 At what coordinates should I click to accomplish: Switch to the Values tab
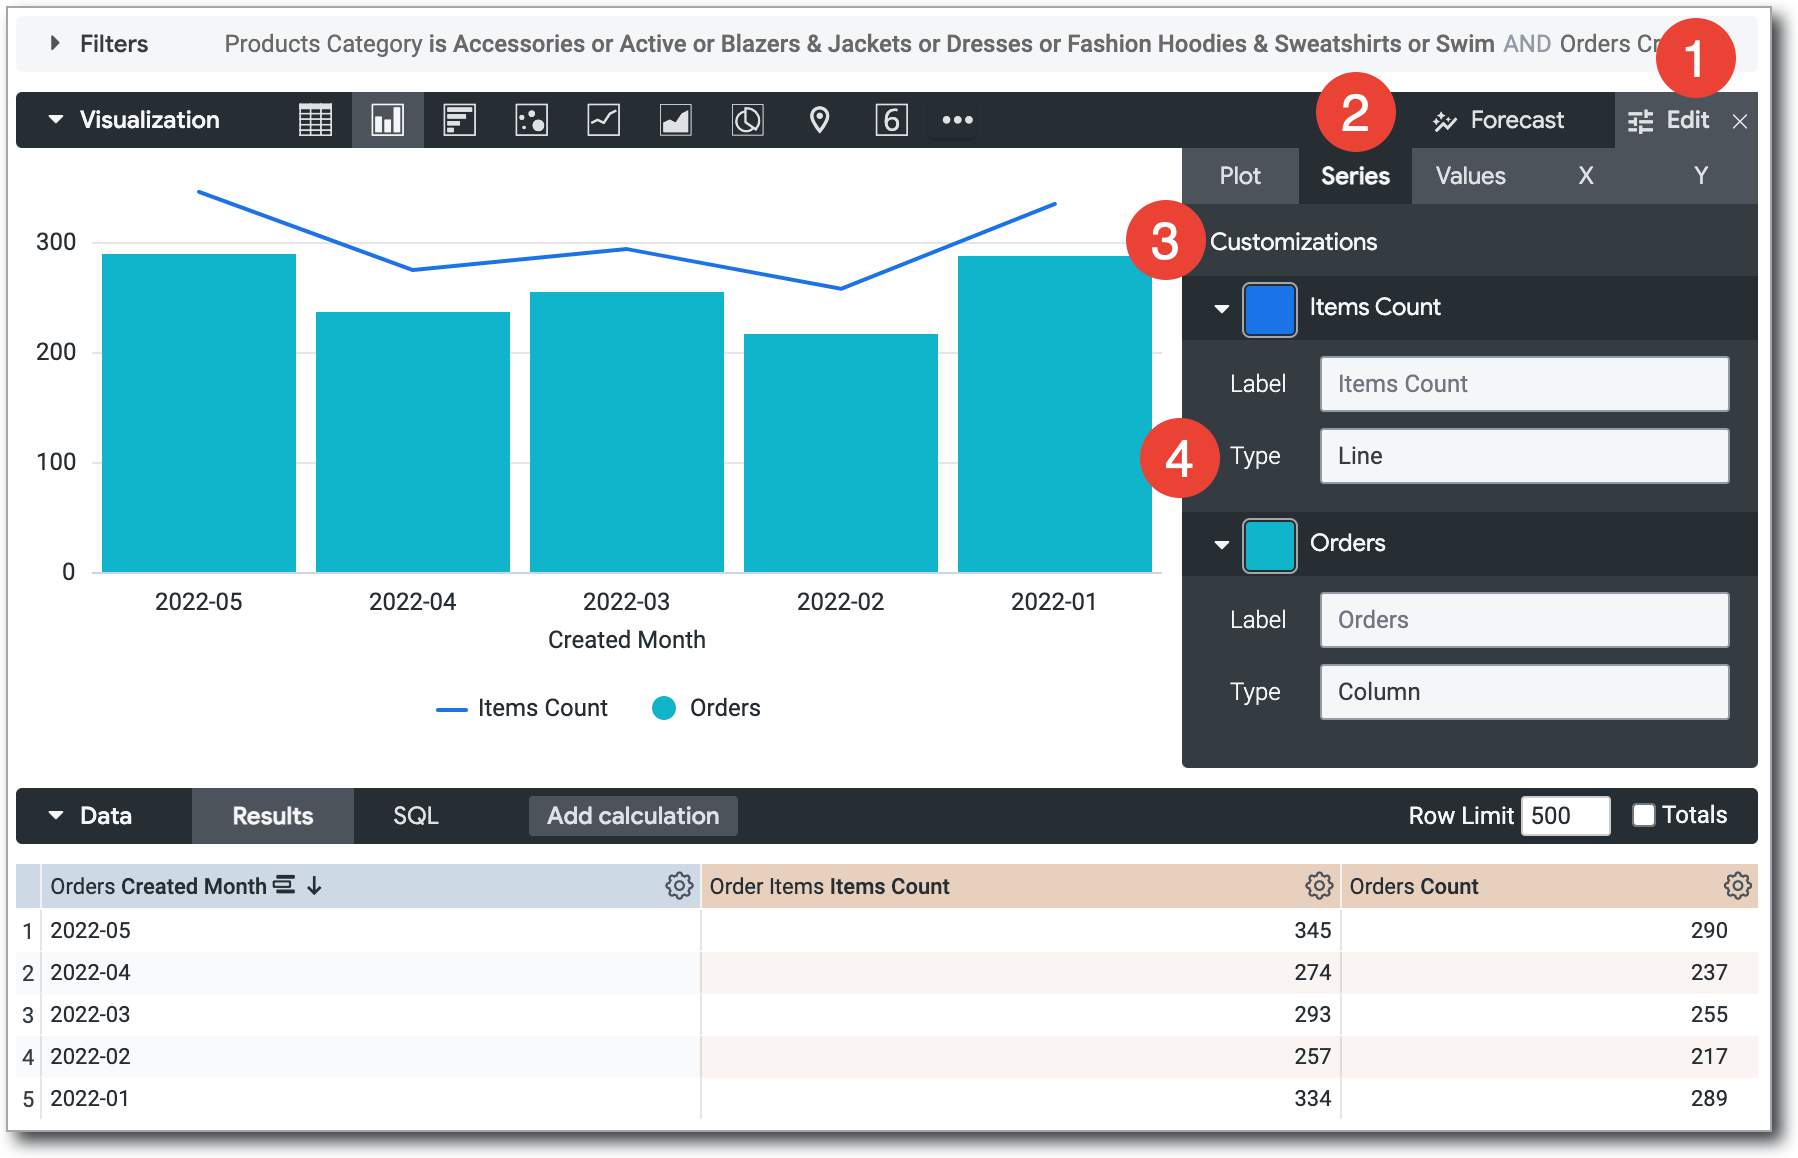pyautogui.click(x=1470, y=176)
